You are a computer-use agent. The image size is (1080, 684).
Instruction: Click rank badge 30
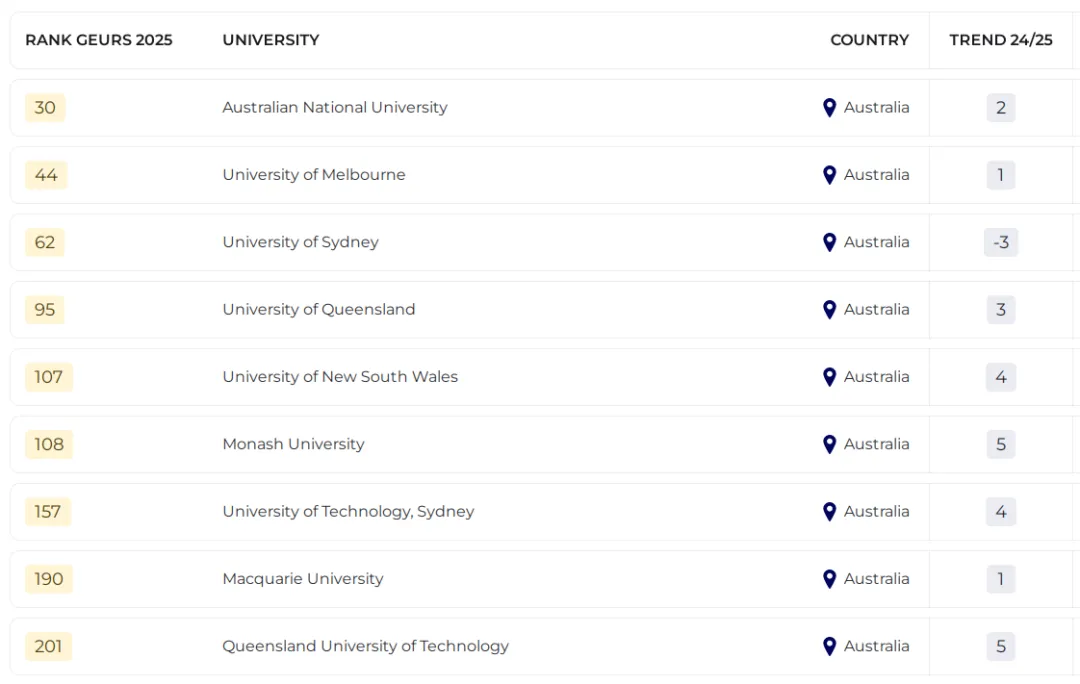45,107
